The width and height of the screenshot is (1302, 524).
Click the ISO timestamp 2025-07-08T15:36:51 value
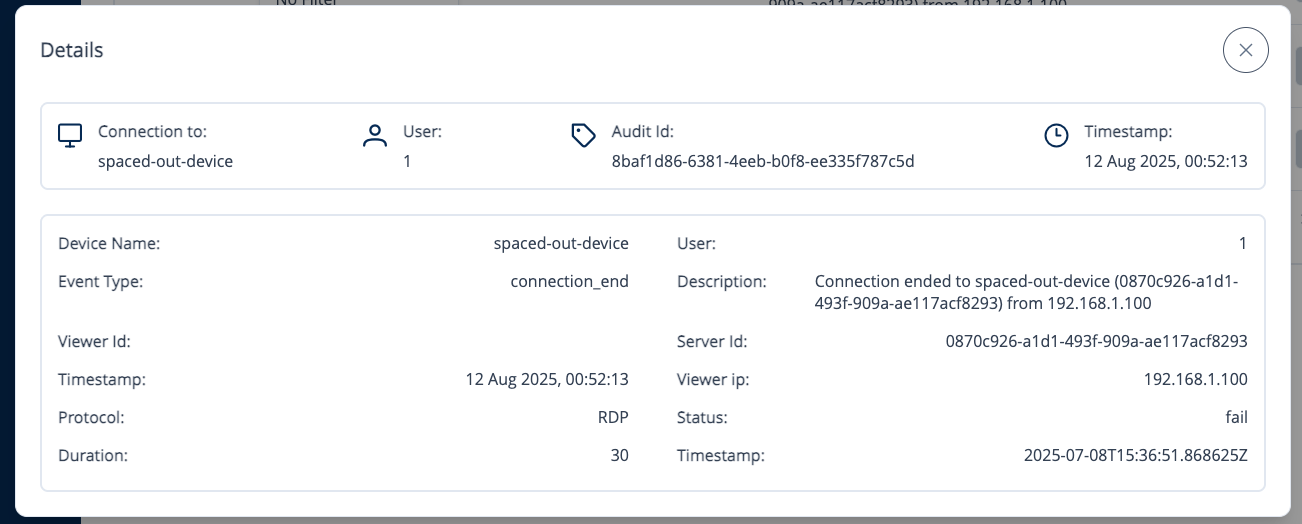click(1135, 455)
